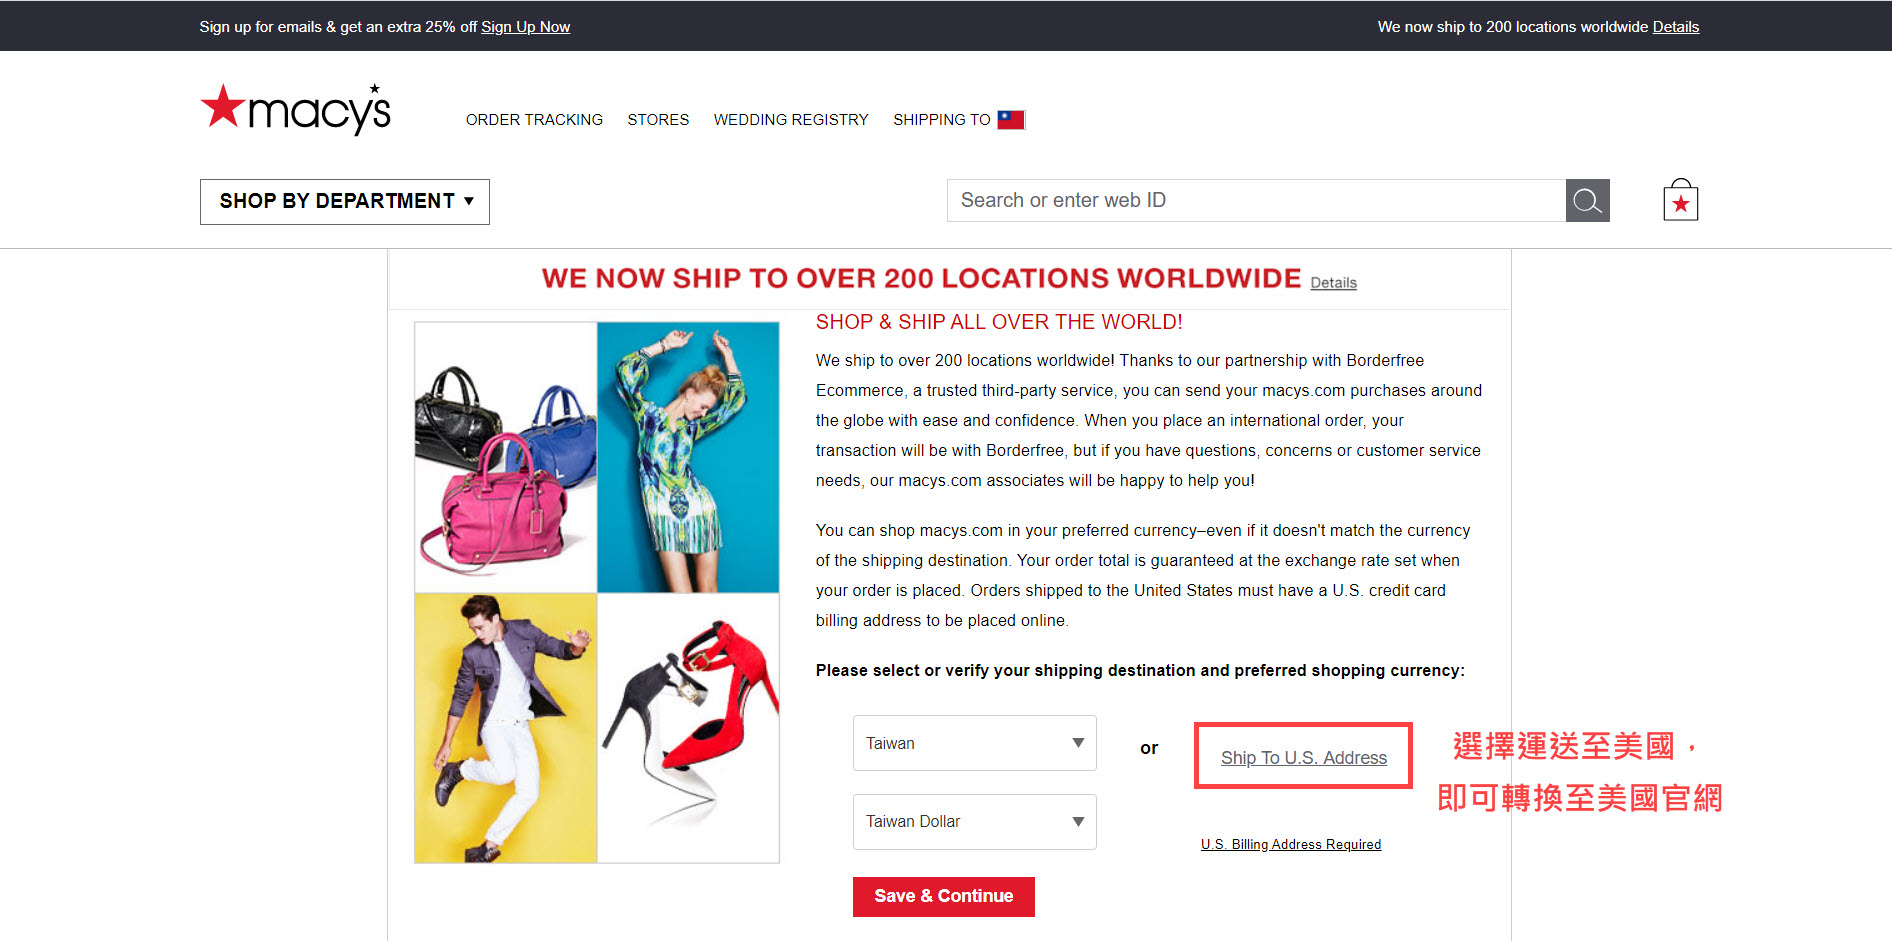Open the Taiwan country dropdown
The image size is (1892, 941).
974,743
